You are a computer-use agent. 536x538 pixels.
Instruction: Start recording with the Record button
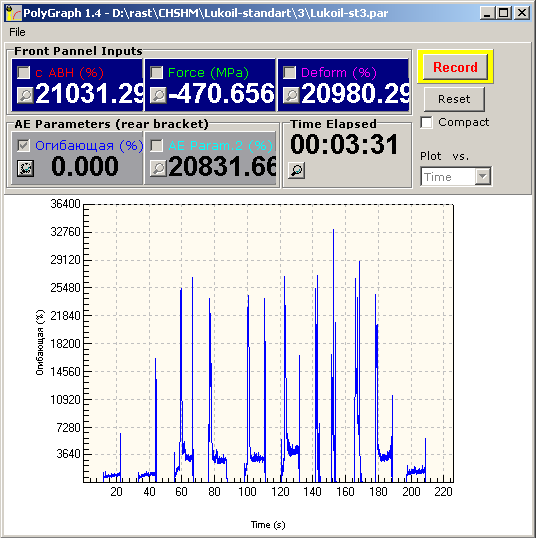pyautogui.click(x=455, y=67)
